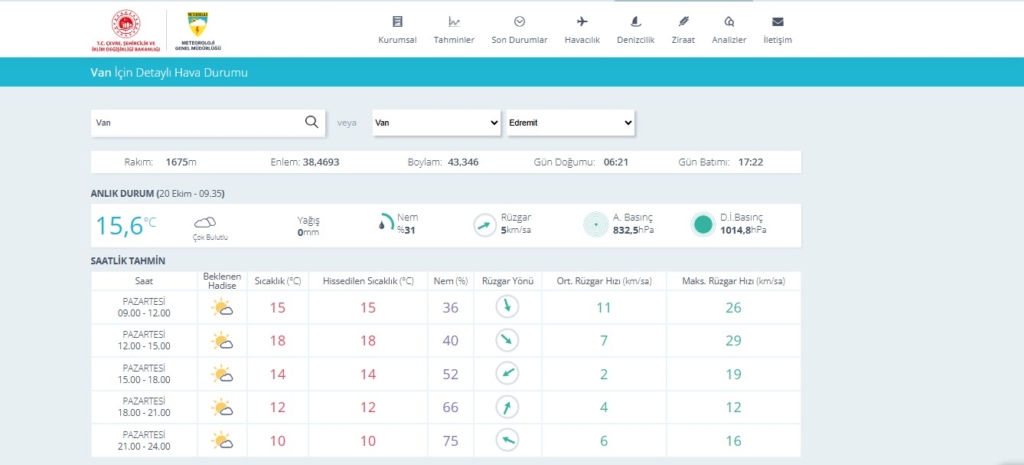The height and width of the screenshot is (465, 1024).
Task: Click the Çok Bulutlu cloud icon
Action: coord(205,222)
